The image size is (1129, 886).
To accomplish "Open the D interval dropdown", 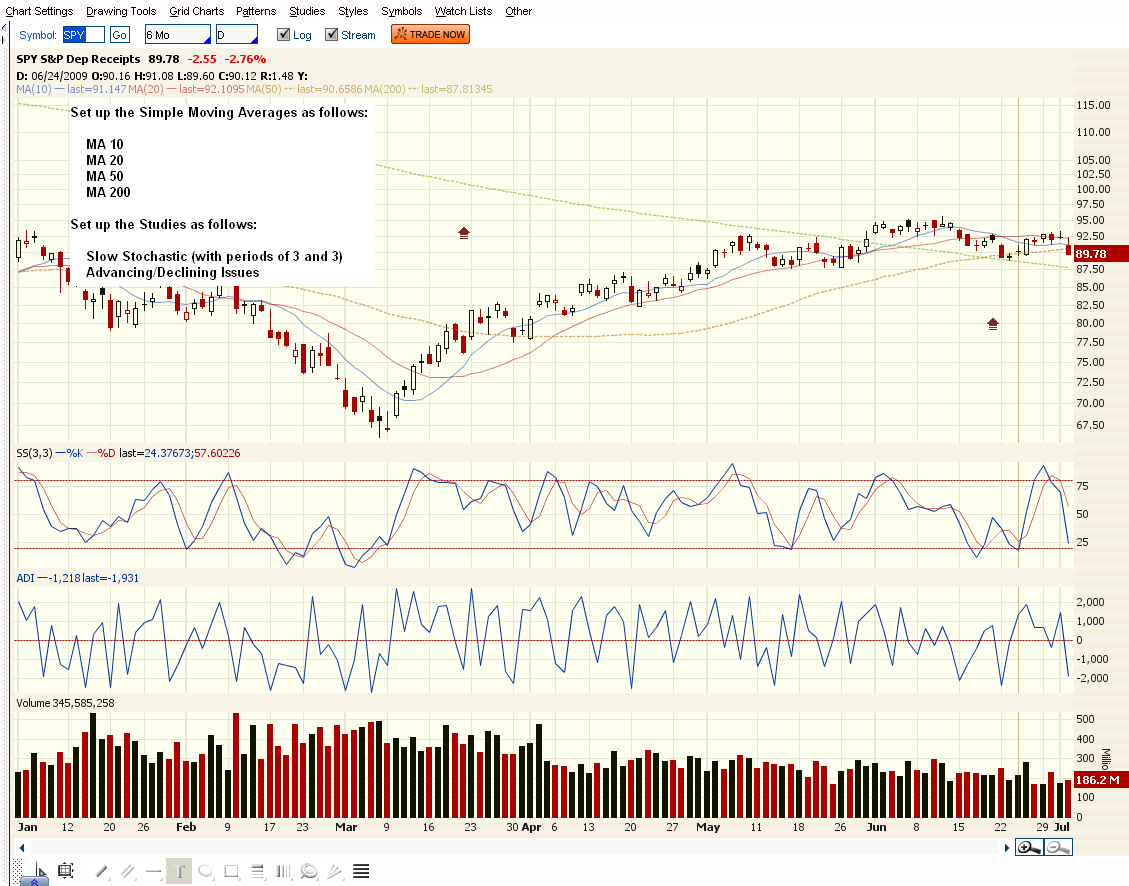I will click(237, 35).
